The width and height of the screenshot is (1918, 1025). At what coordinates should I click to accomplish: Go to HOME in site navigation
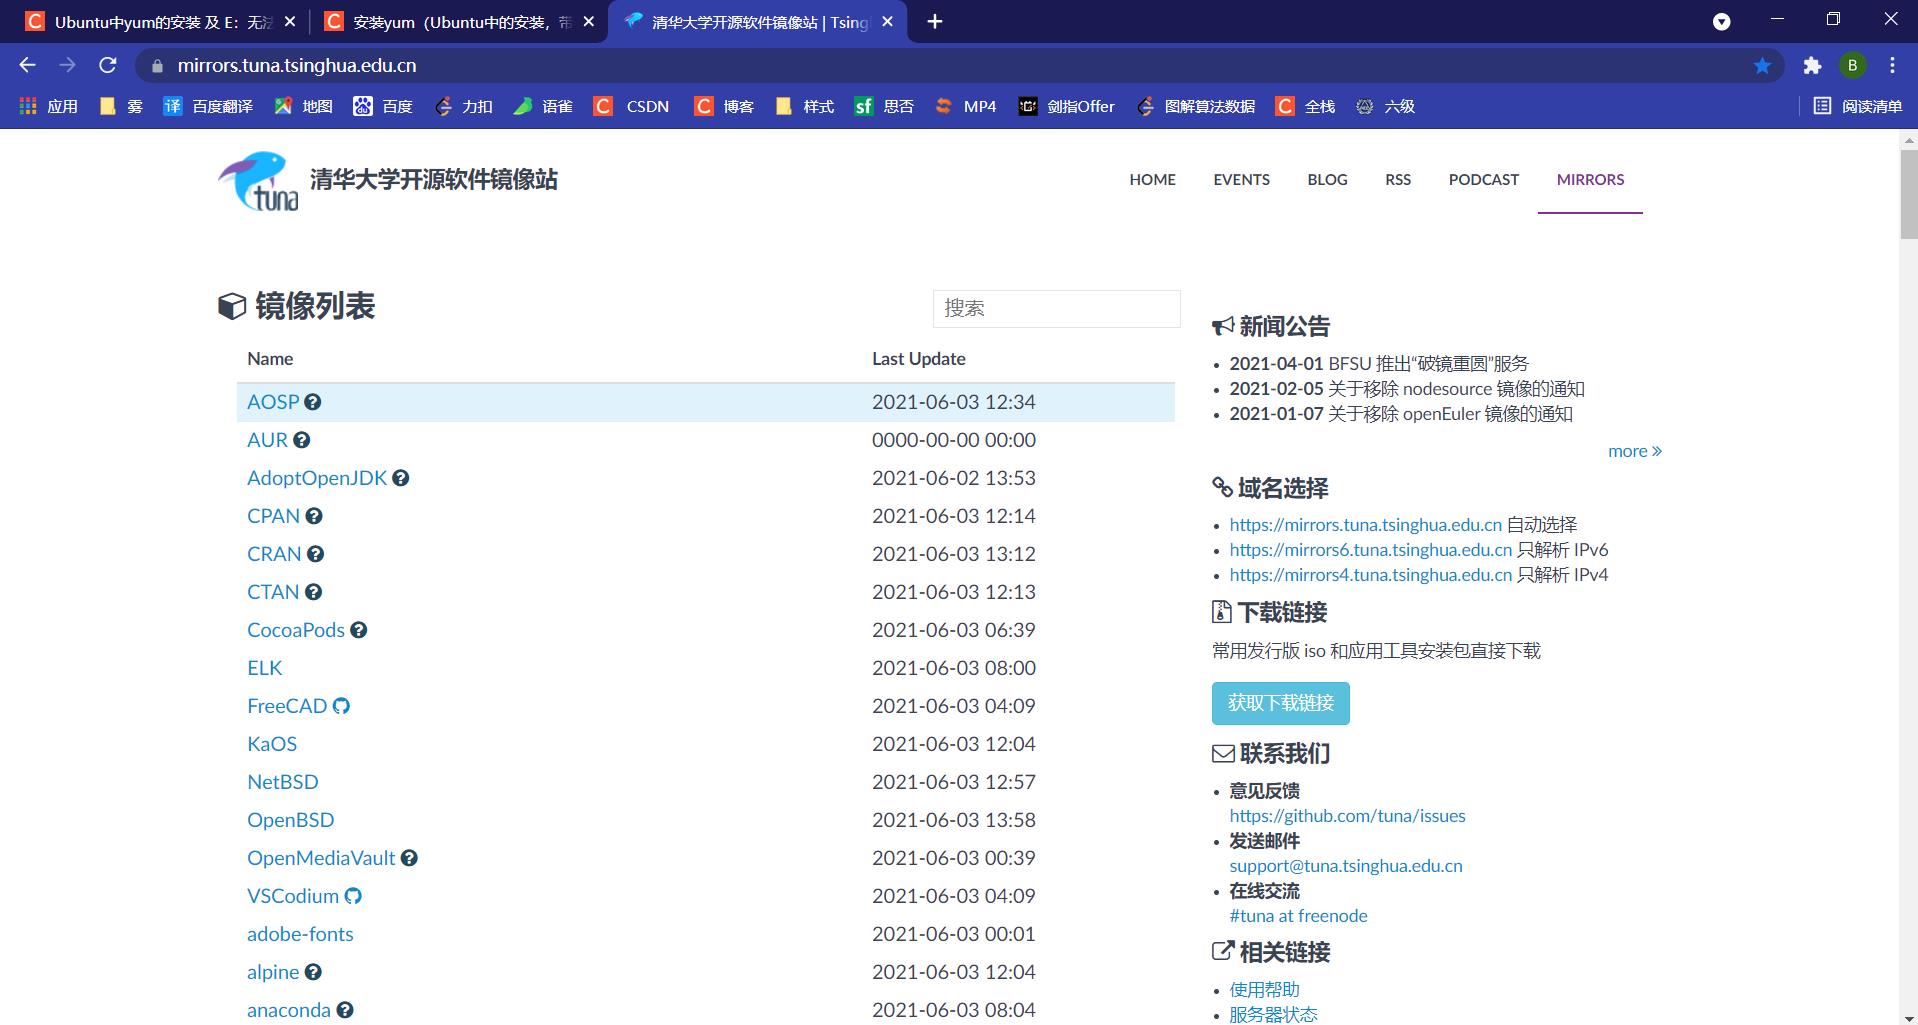[x=1152, y=180]
